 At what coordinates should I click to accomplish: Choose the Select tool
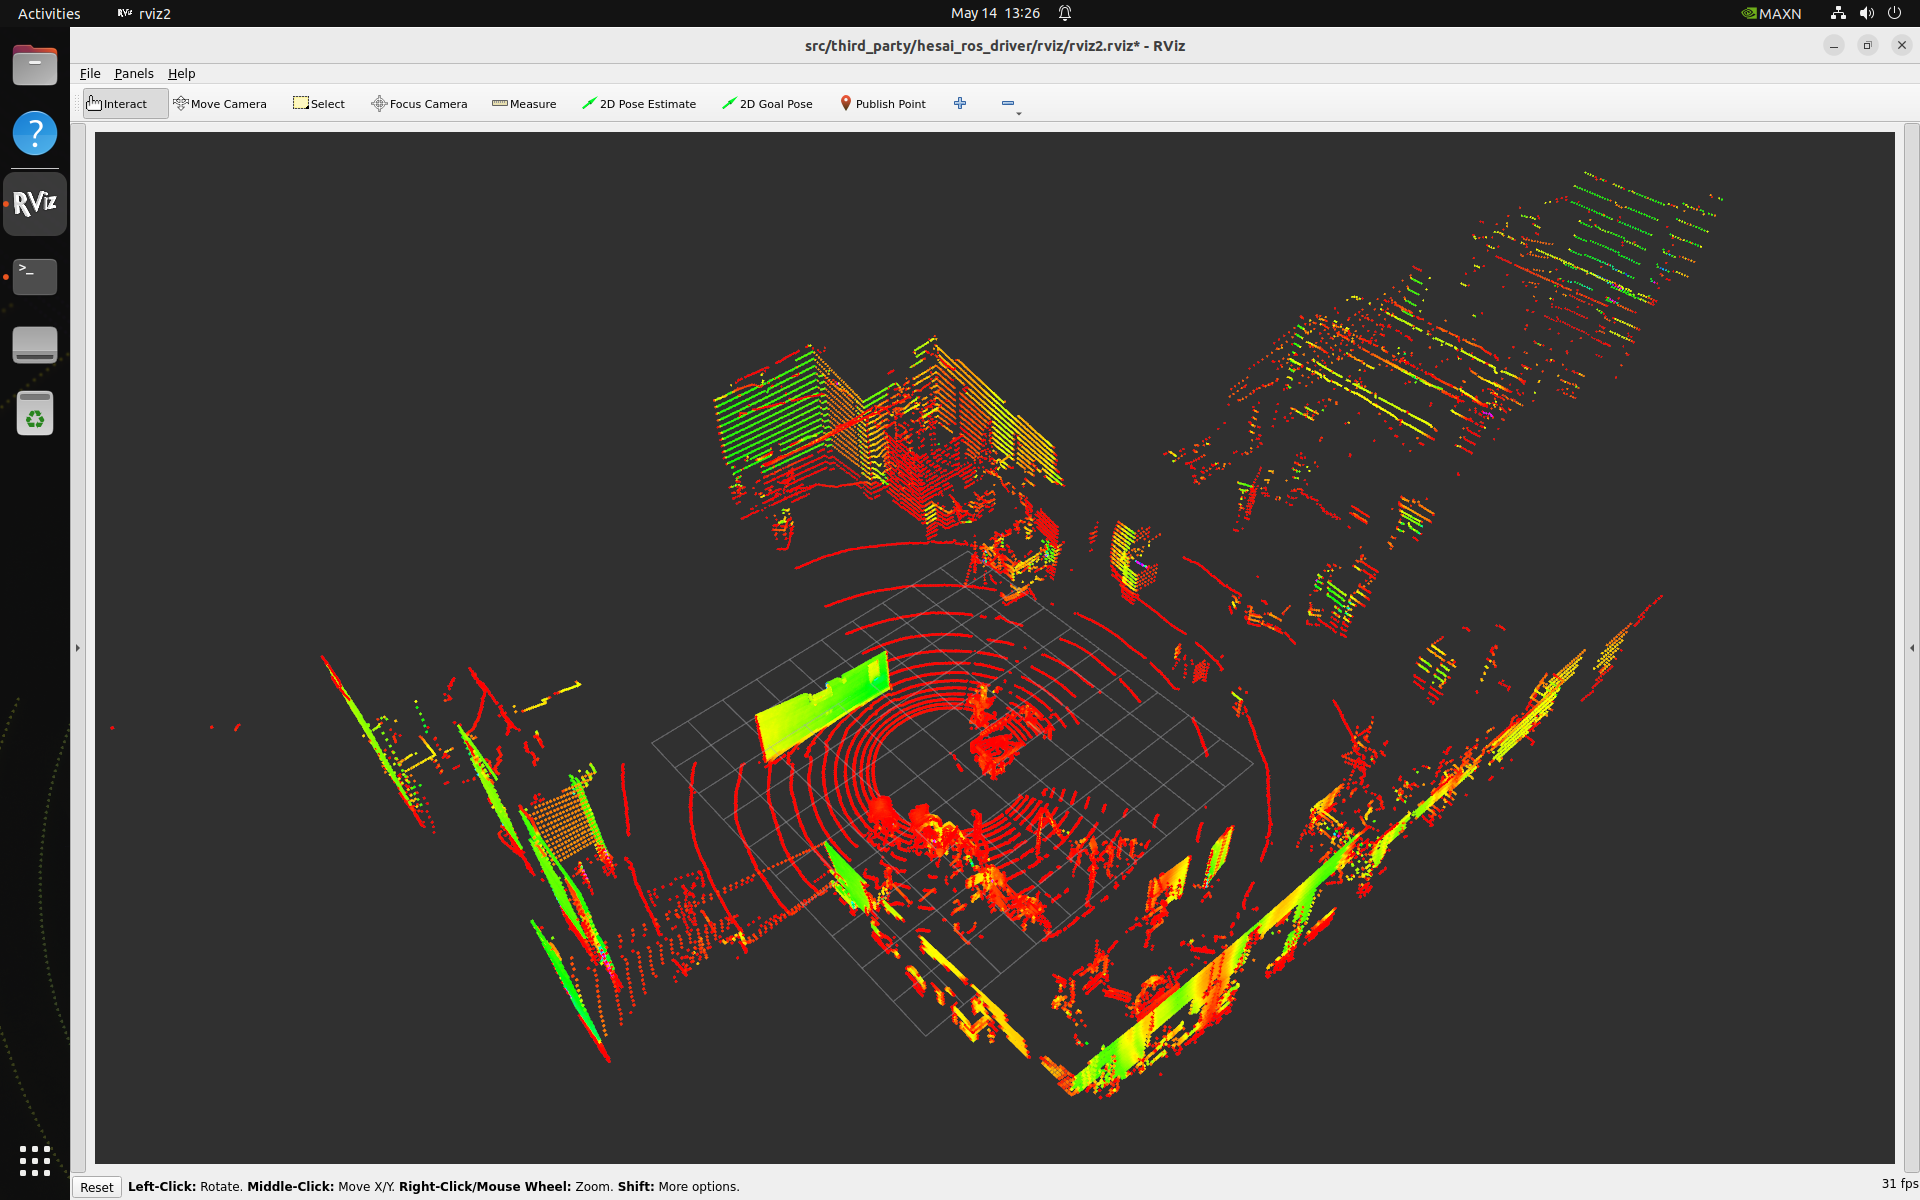click(319, 104)
